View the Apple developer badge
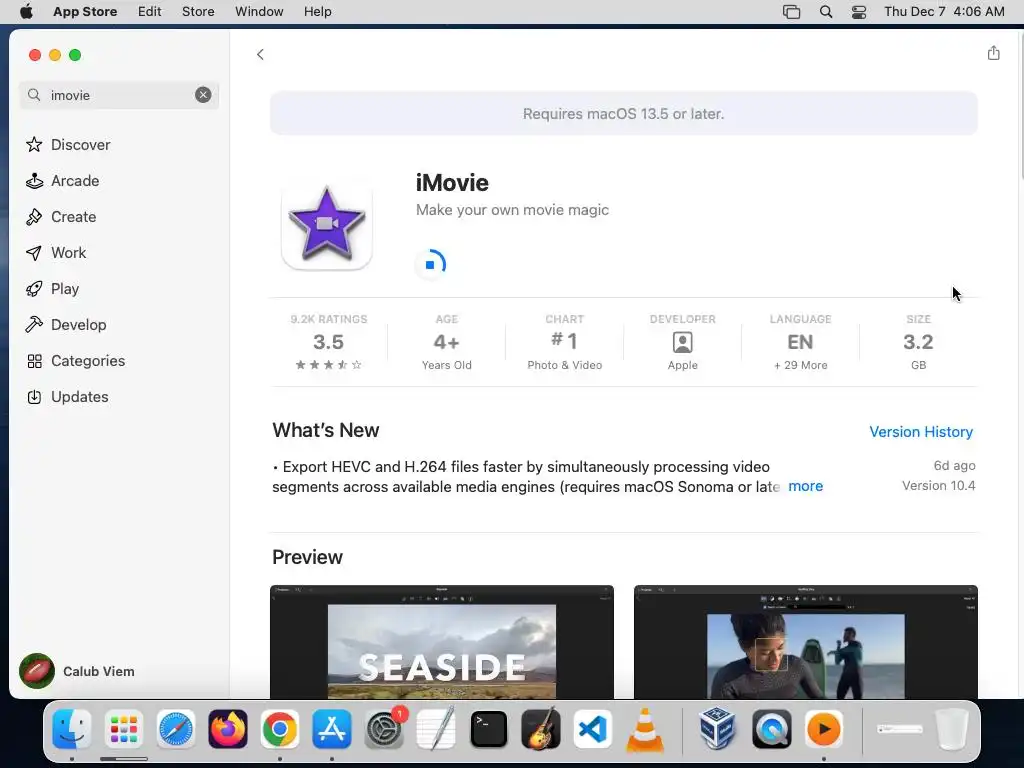Viewport: 1024px width, 768px height. pos(682,342)
